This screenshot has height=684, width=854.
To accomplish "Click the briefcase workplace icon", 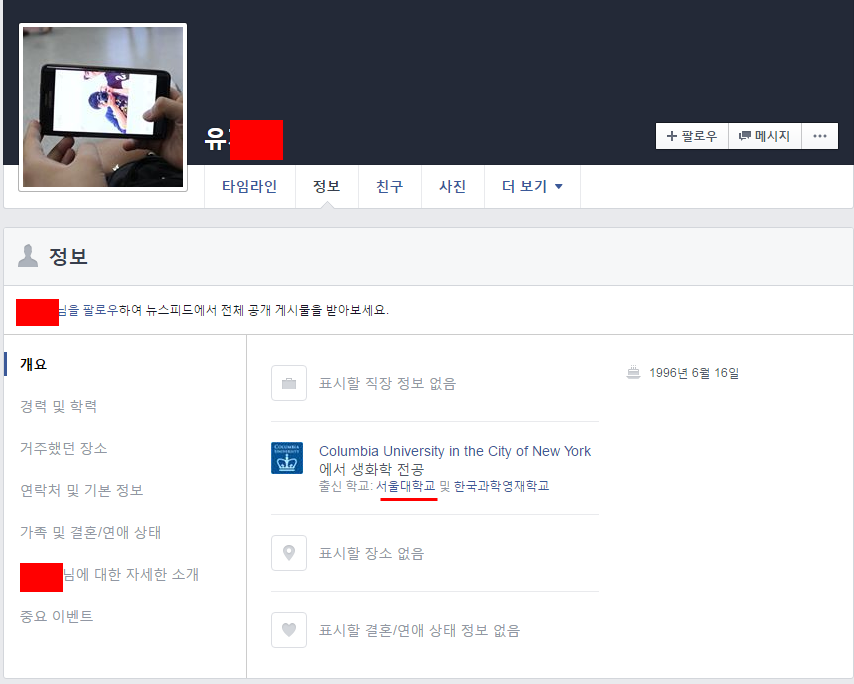I will click(x=288, y=383).
